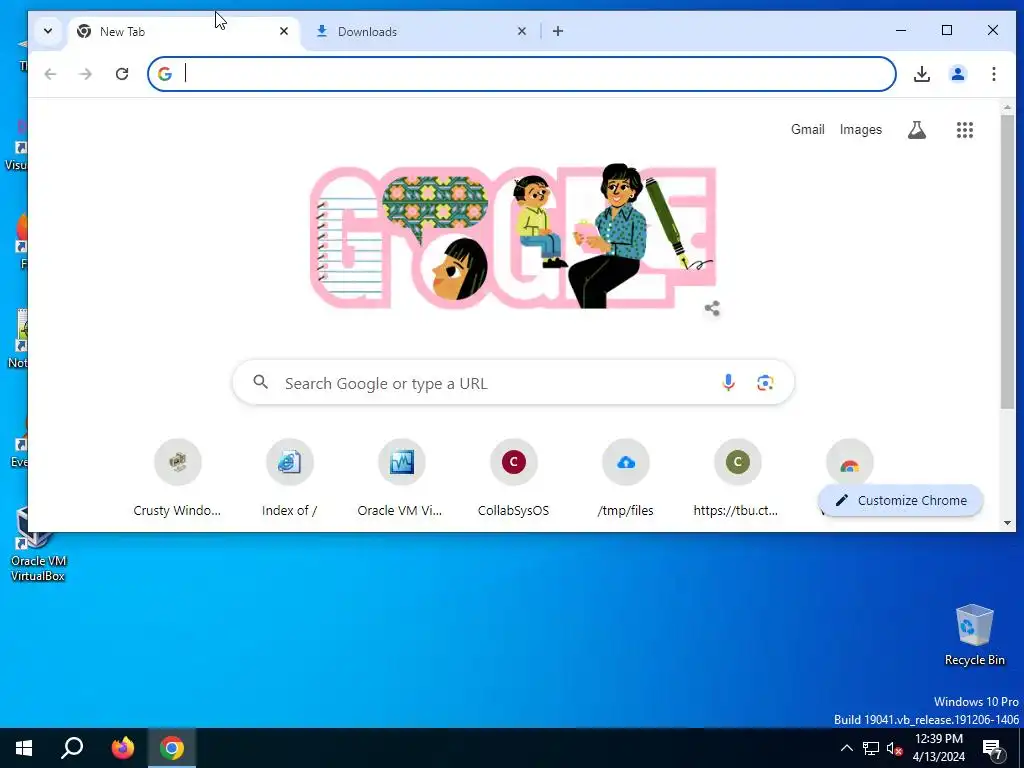Search by image with Google Lens
Image resolution: width=1024 pixels, height=768 pixels.
pyautogui.click(x=765, y=383)
